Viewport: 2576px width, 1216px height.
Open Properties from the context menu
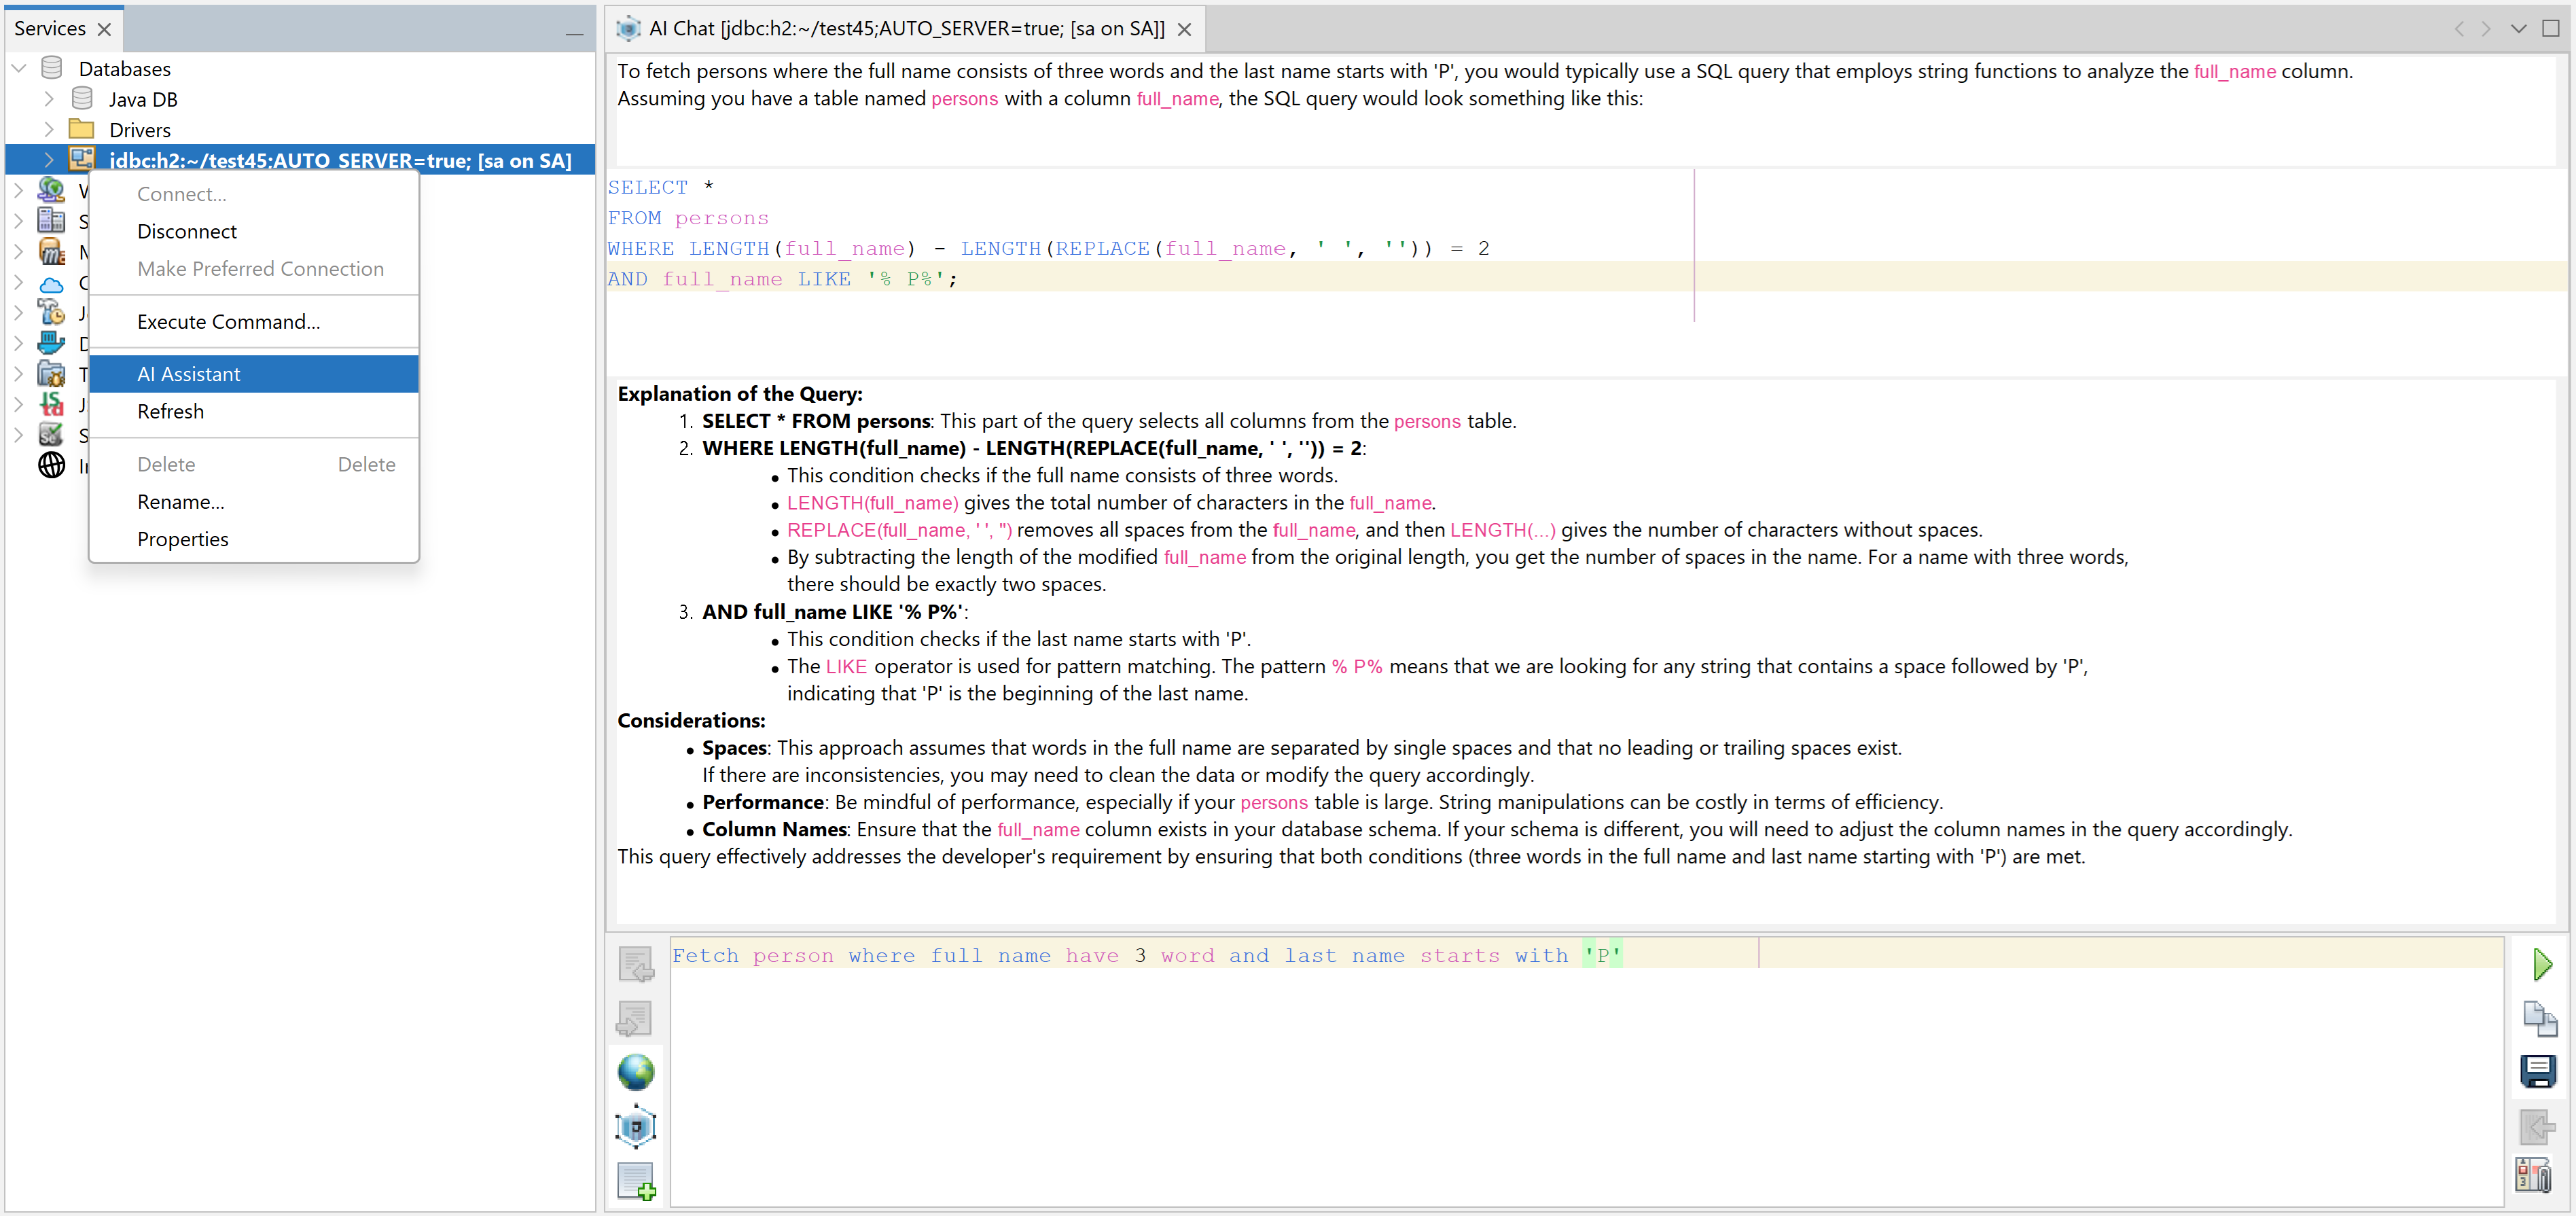pyautogui.click(x=182, y=539)
